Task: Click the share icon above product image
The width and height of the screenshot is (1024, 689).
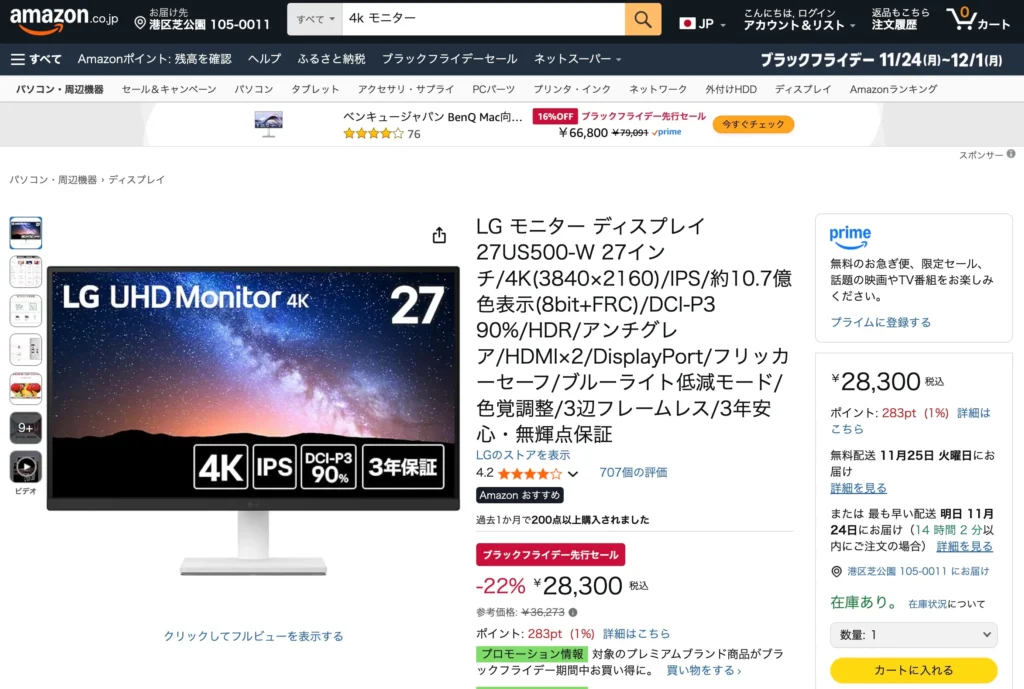Action: 440,235
